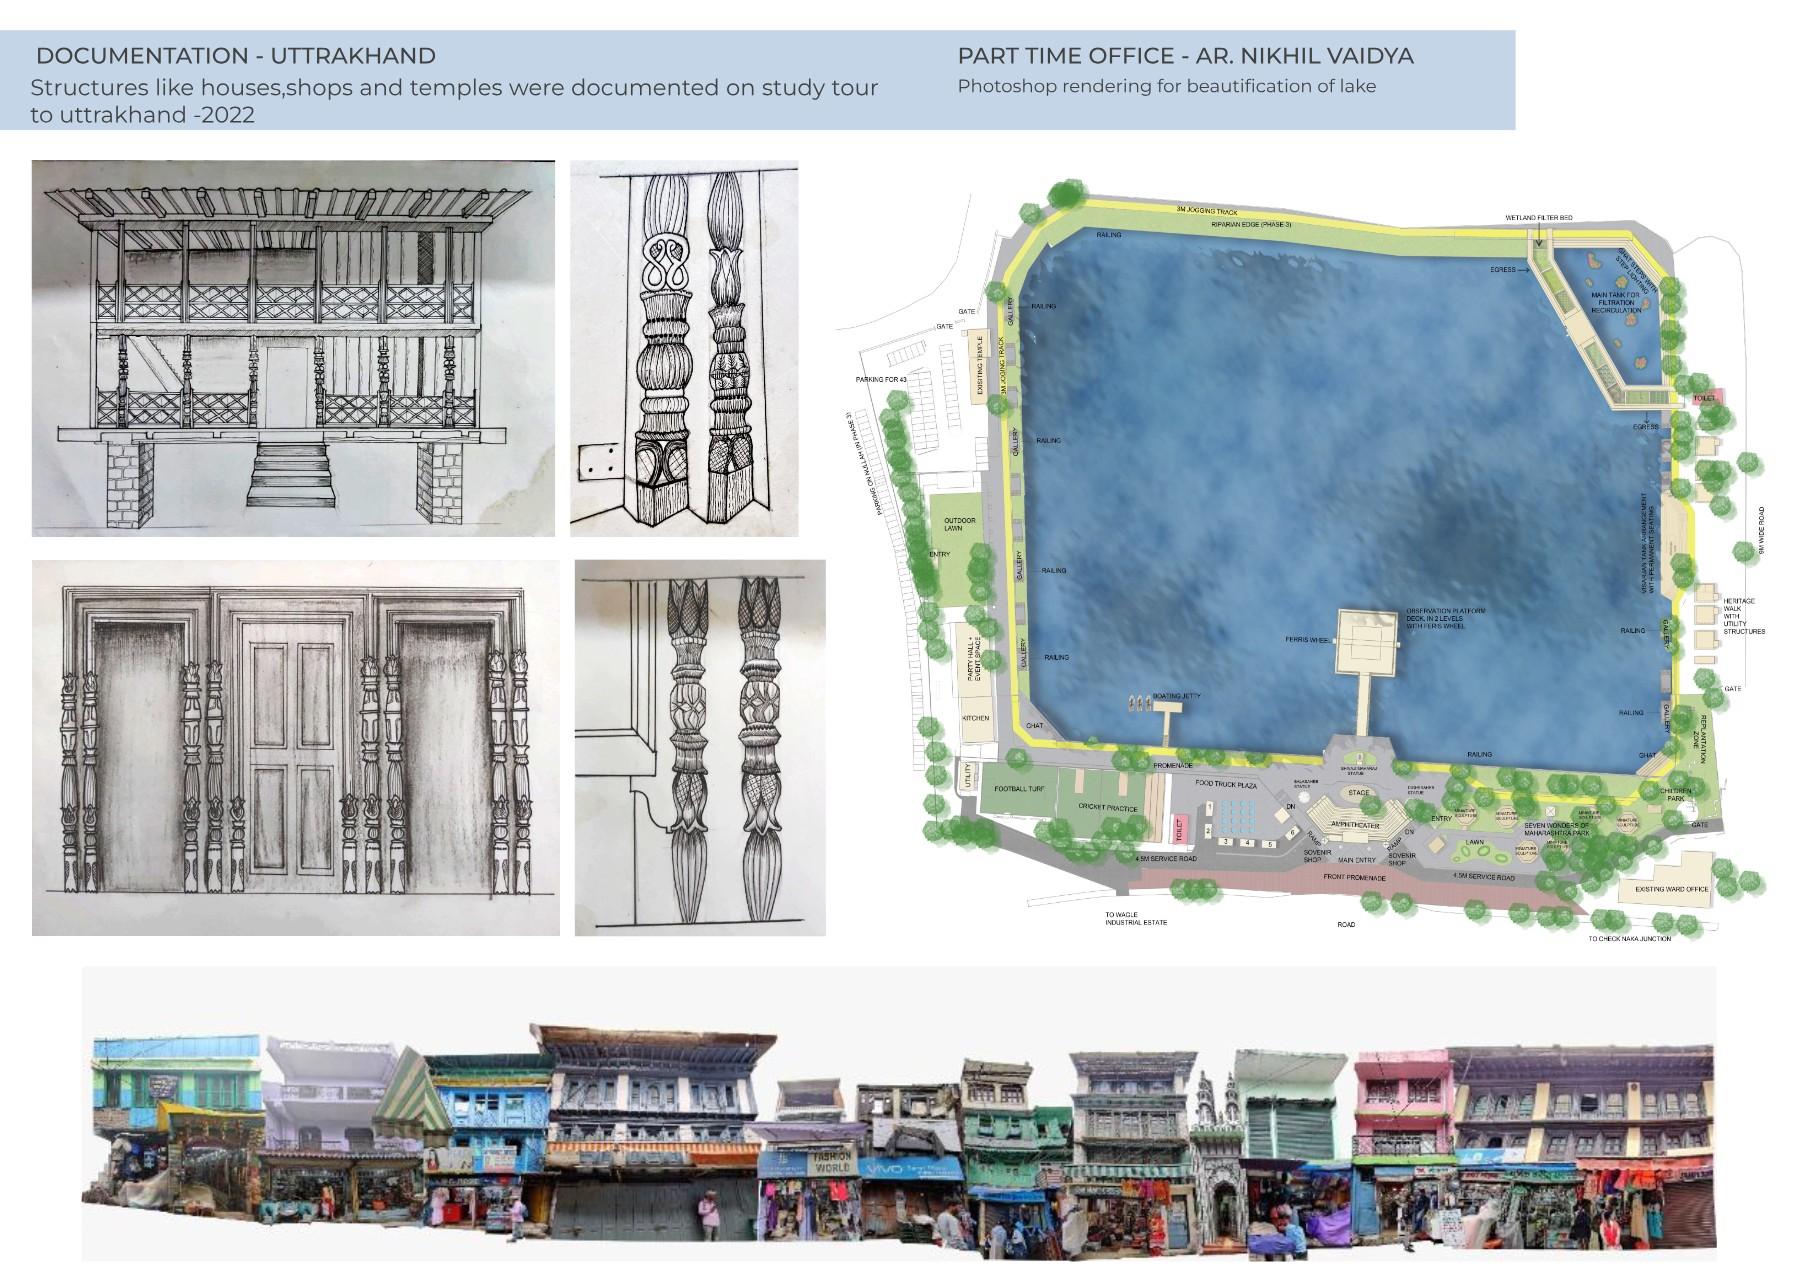This screenshot has height=1273, width=1800.
Task: Click the 'FOOD TRUCK PLAZA' label
Action: (1225, 785)
